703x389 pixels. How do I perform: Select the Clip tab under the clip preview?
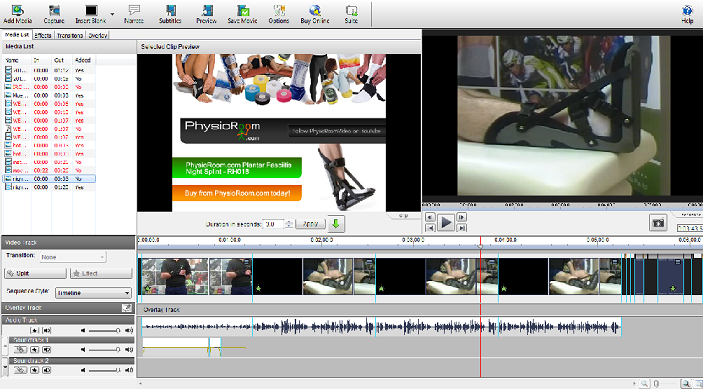[403, 216]
